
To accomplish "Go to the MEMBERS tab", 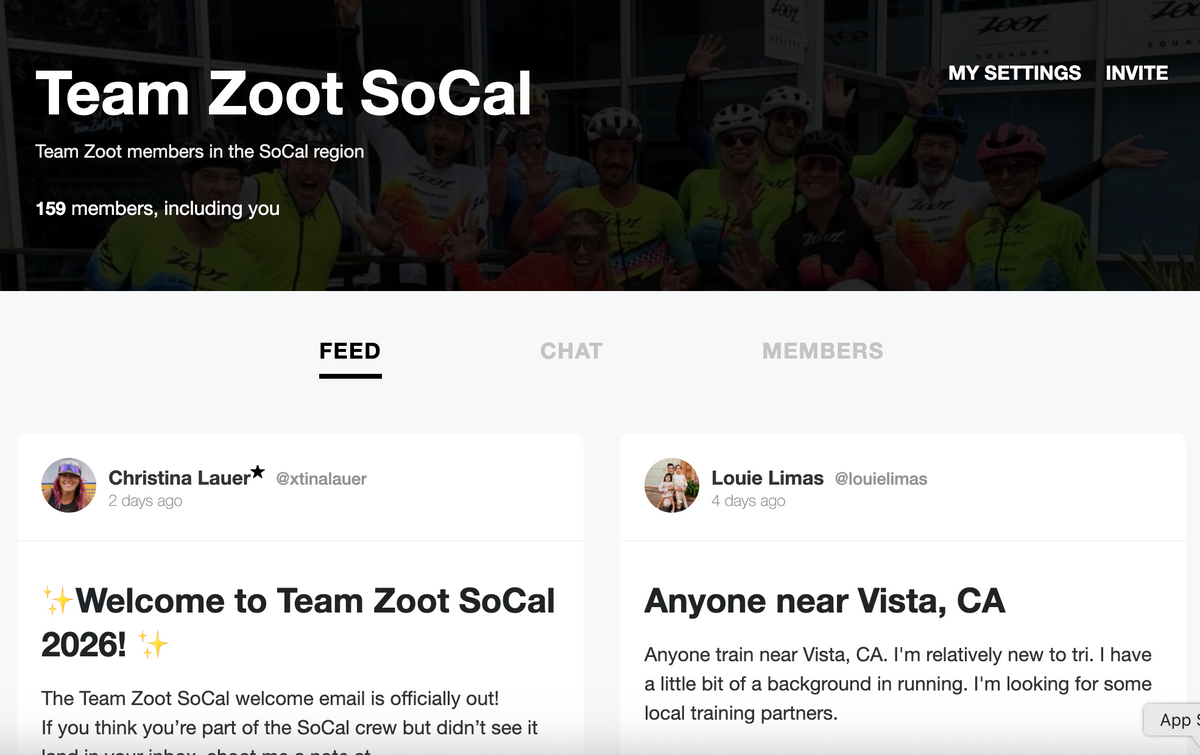I will 822,351.
